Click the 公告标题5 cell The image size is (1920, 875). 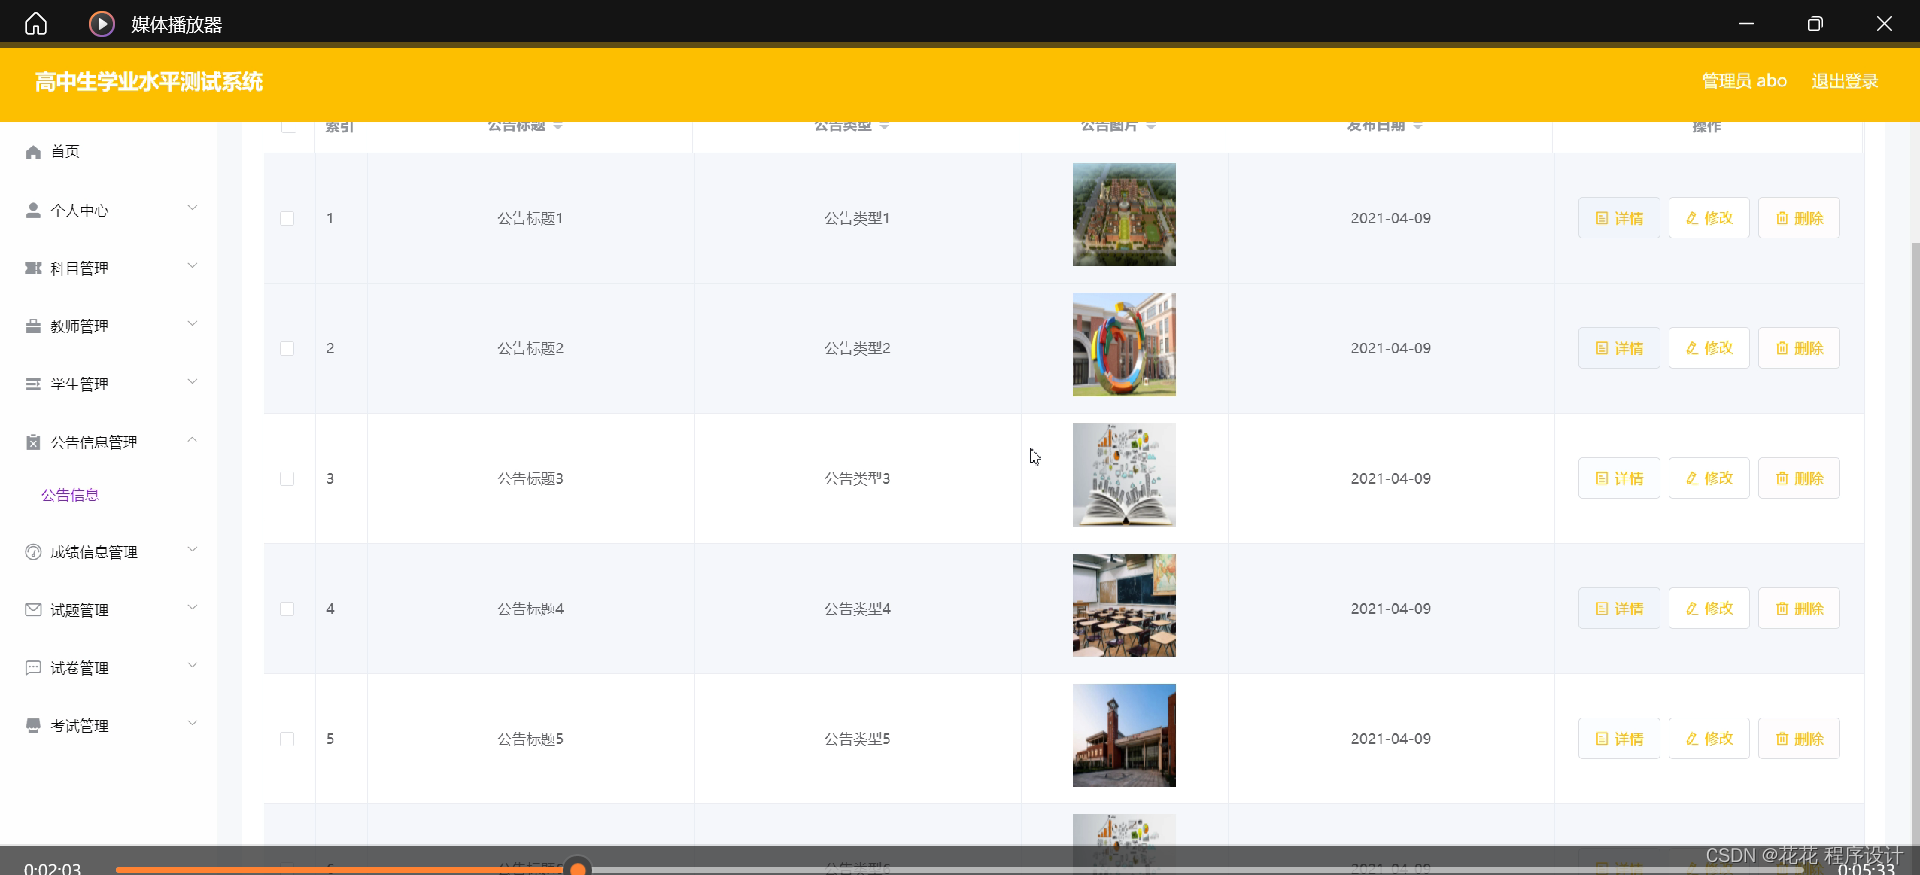(531, 739)
